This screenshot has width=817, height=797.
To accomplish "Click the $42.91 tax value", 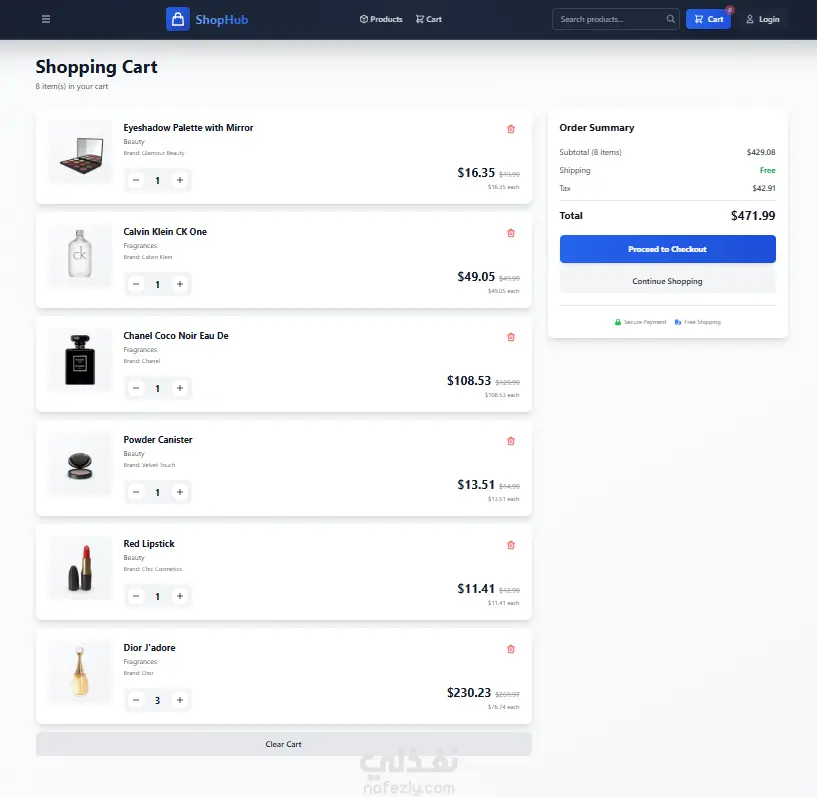I will coord(764,188).
